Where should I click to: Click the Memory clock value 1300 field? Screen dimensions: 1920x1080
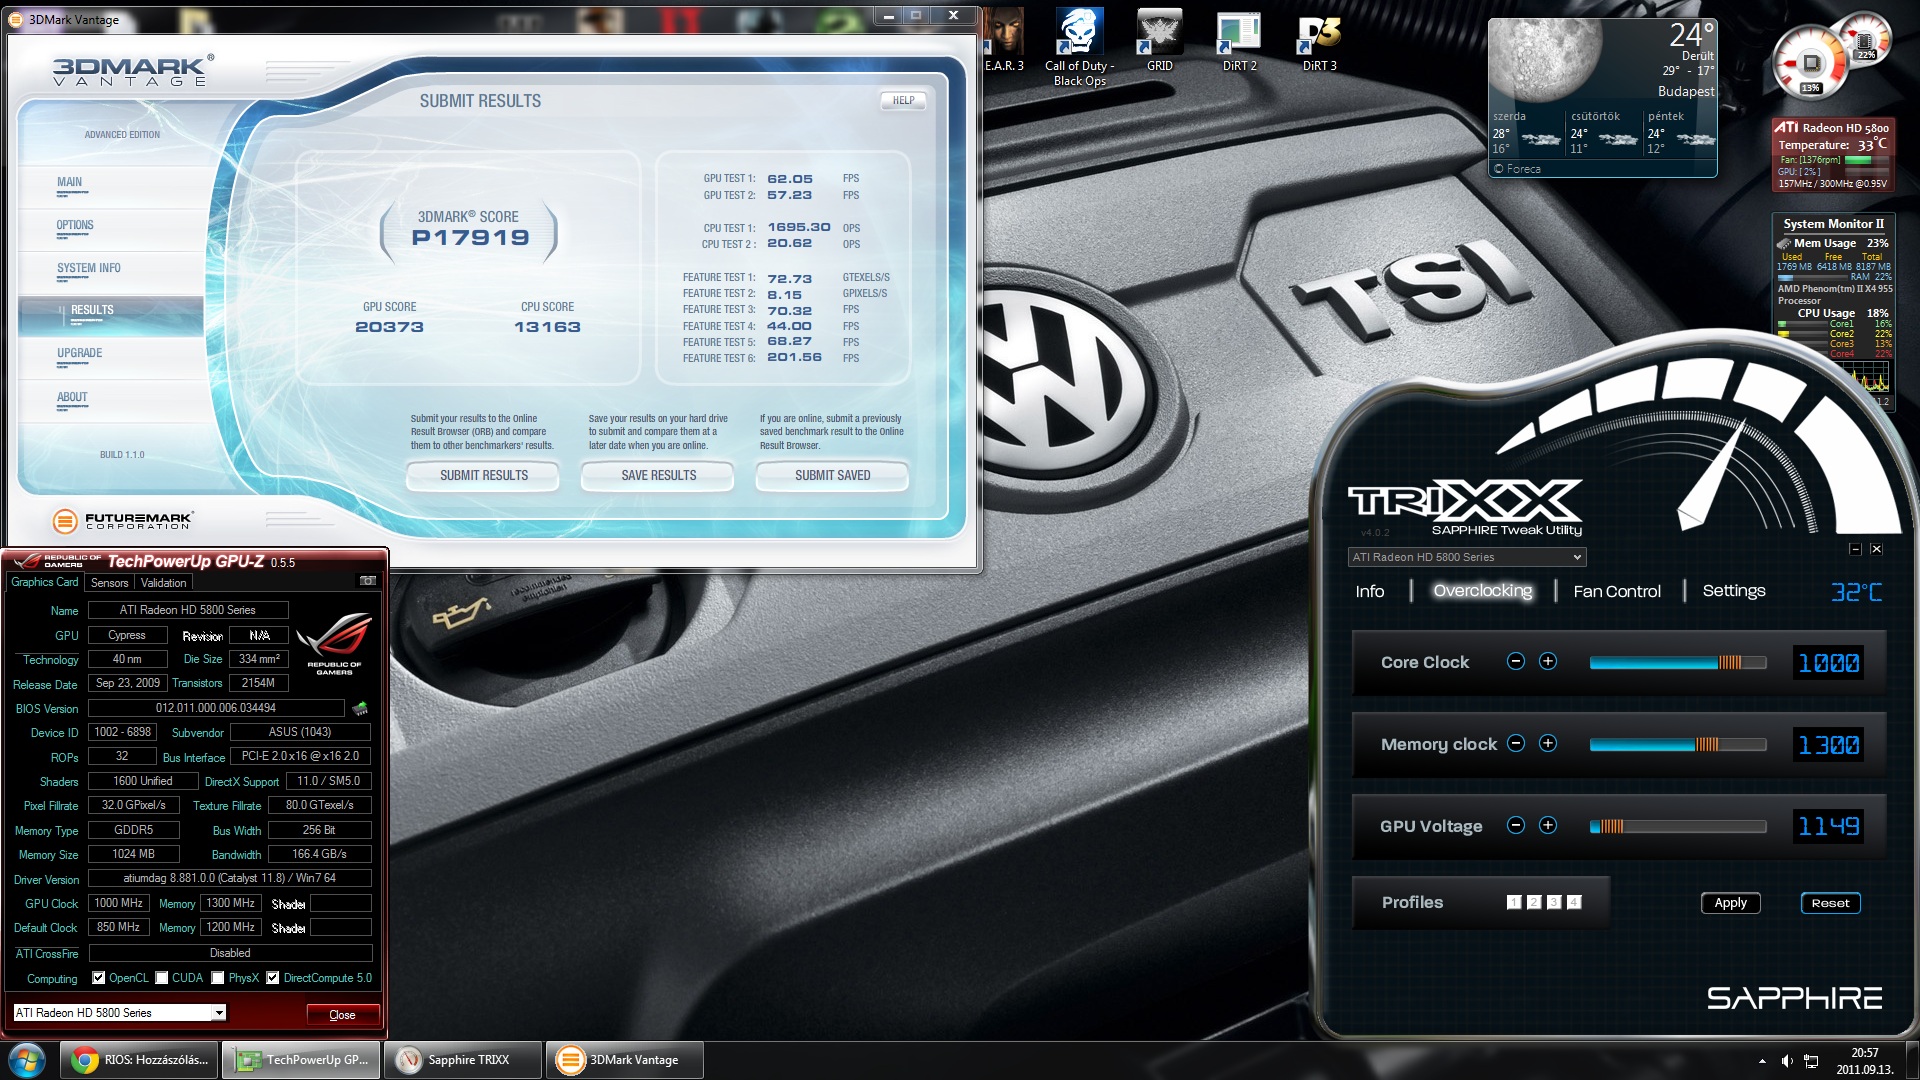point(1828,744)
